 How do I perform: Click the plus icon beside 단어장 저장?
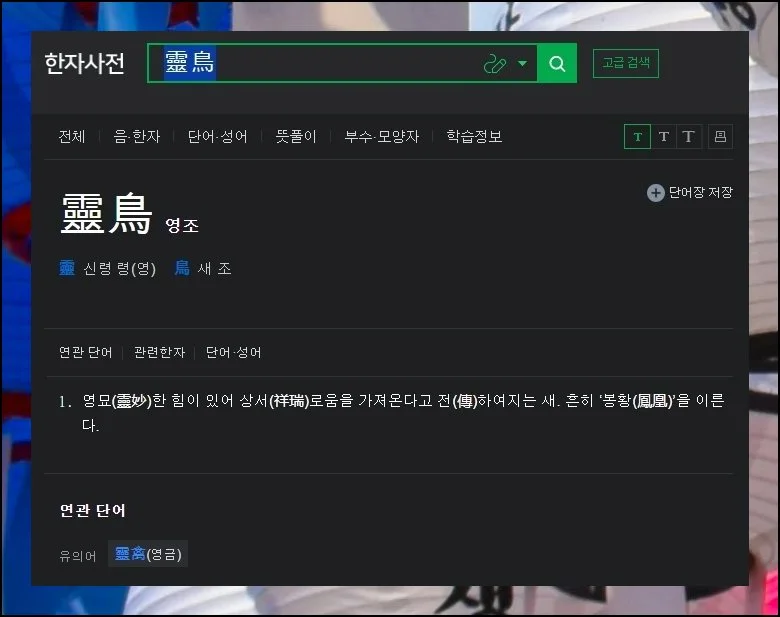tap(656, 193)
